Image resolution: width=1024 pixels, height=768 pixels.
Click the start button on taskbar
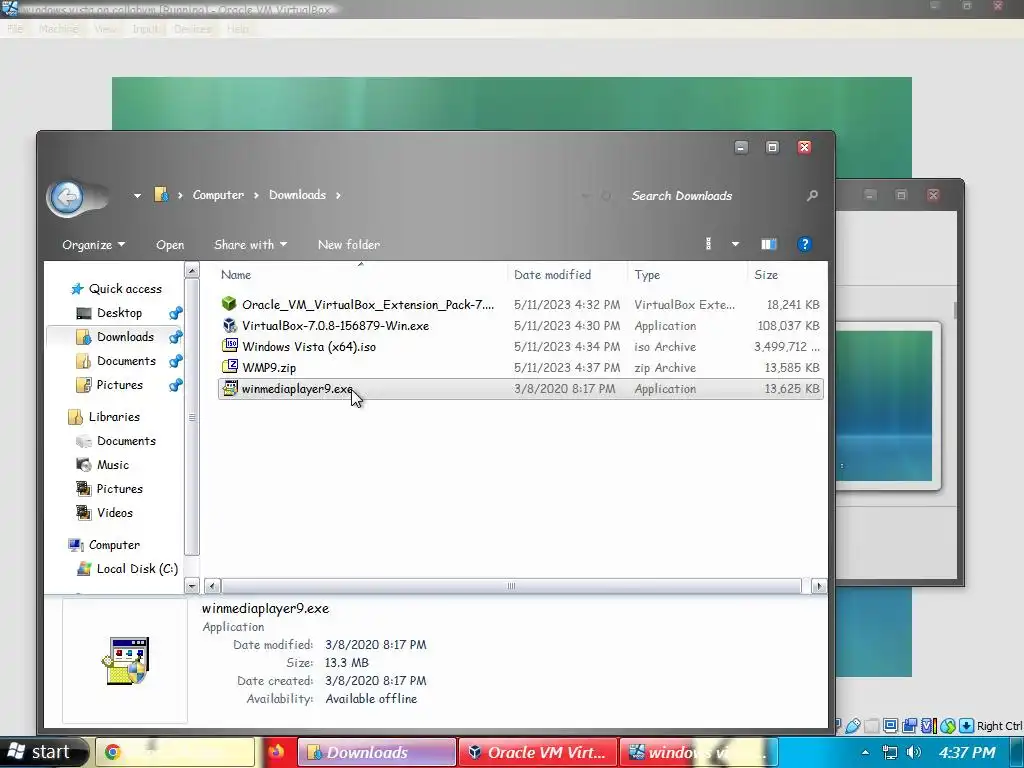click(x=43, y=752)
